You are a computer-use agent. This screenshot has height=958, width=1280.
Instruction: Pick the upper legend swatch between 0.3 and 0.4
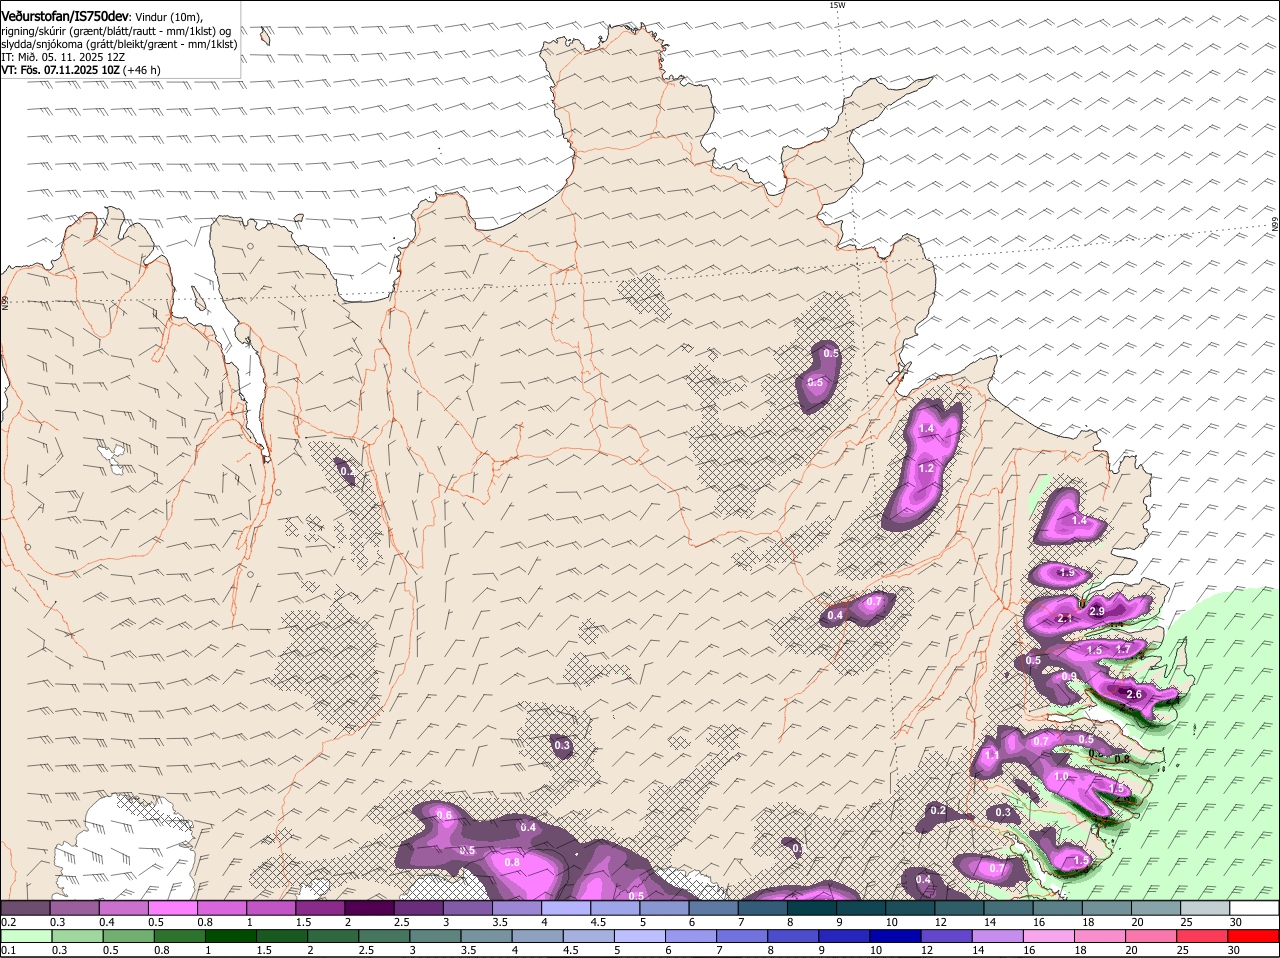(74, 907)
